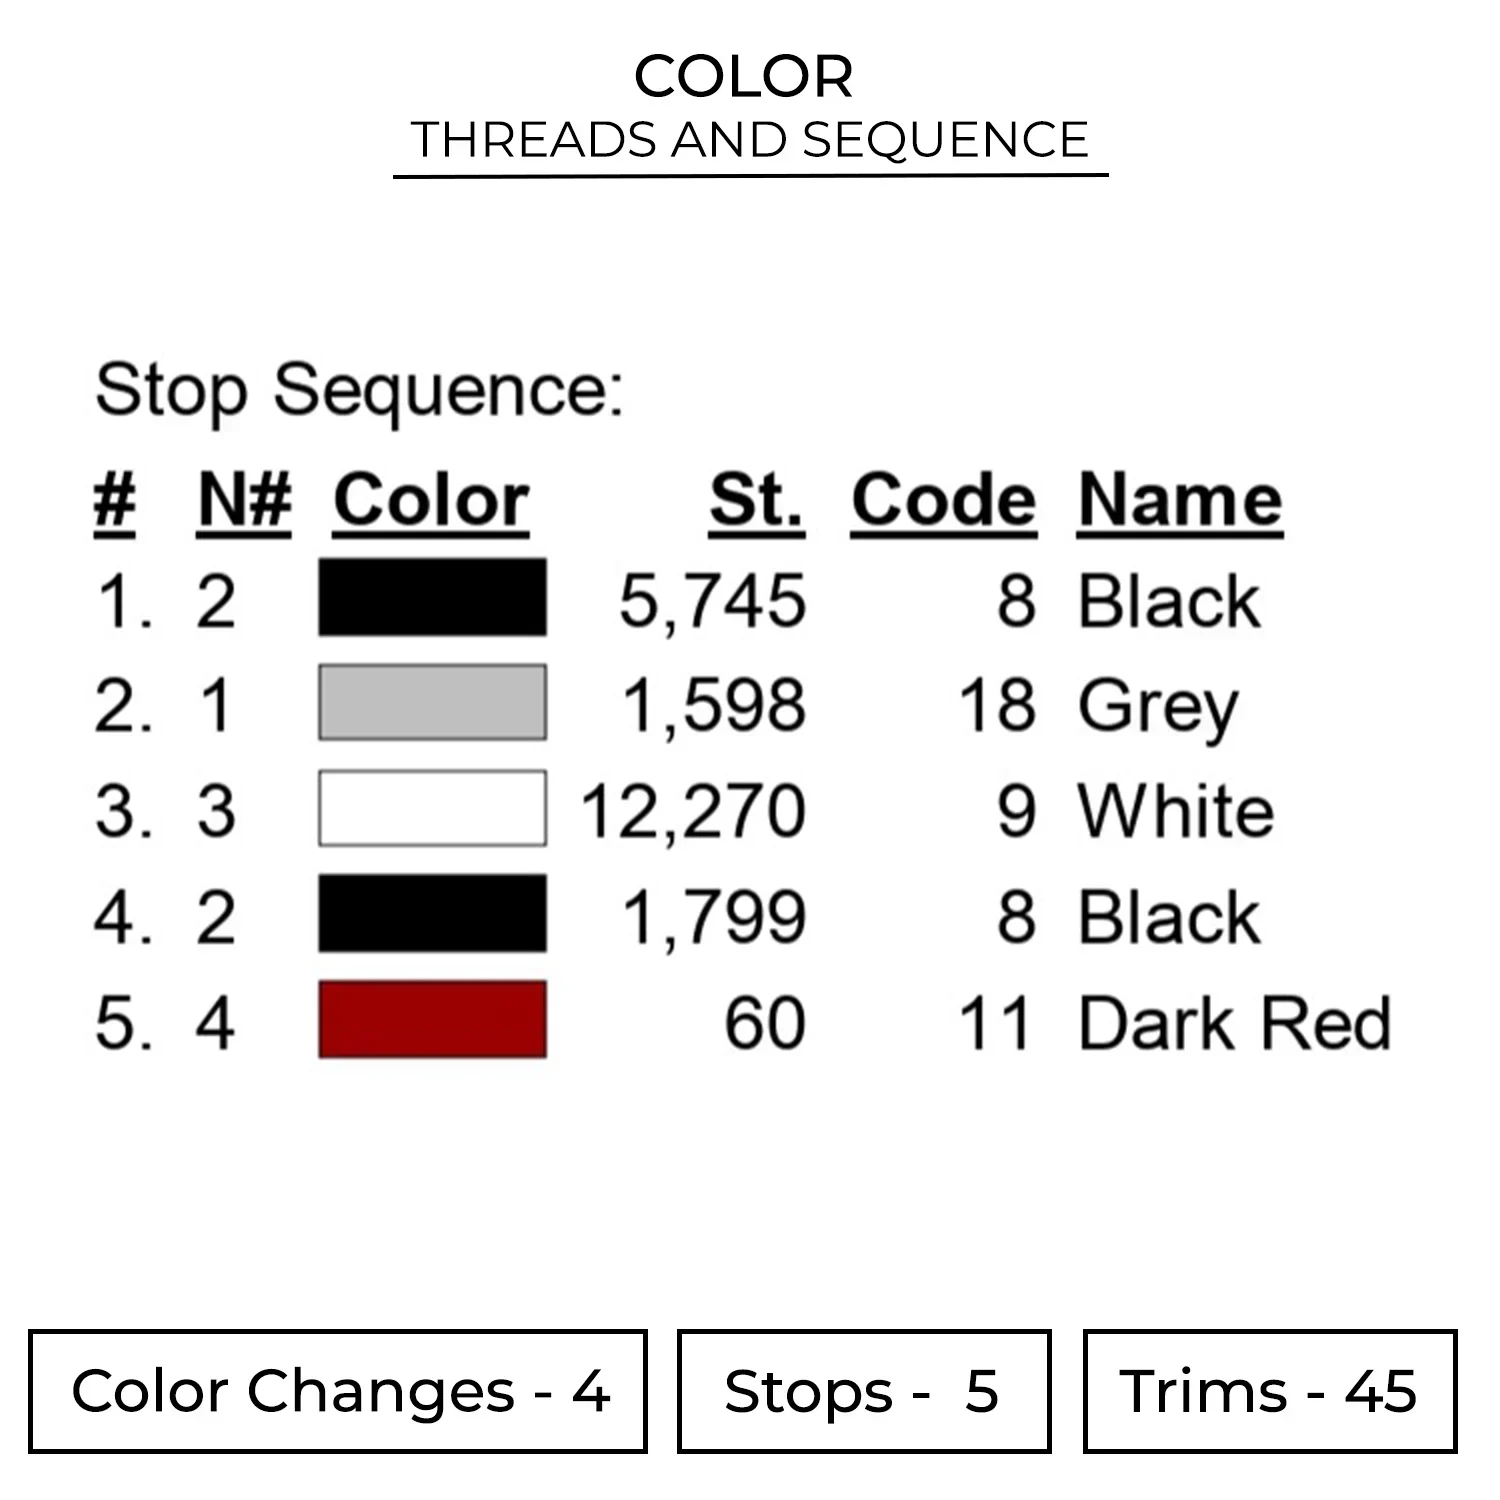Screen dimensions: 1500x1500
Task: Click the 12,270 stitch count
Action: click(x=694, y=810)
